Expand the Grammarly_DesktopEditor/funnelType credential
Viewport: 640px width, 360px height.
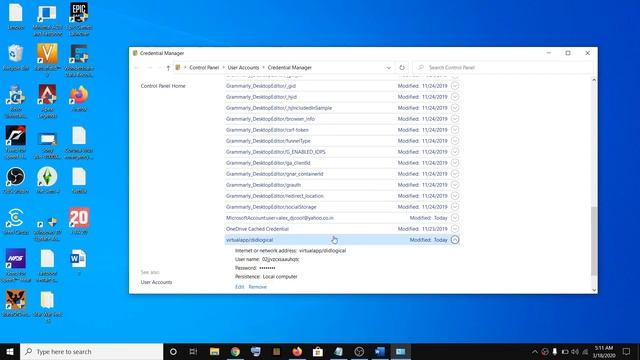pos(455,141)
